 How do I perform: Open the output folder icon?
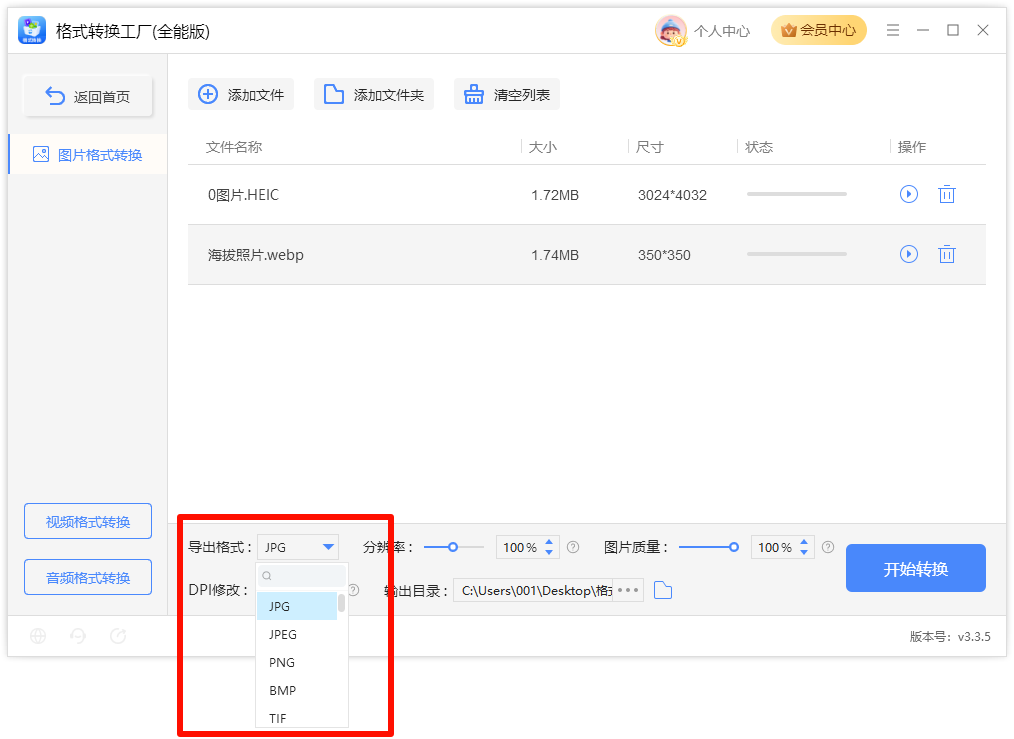pyautogui.click(x=663, y=590)
